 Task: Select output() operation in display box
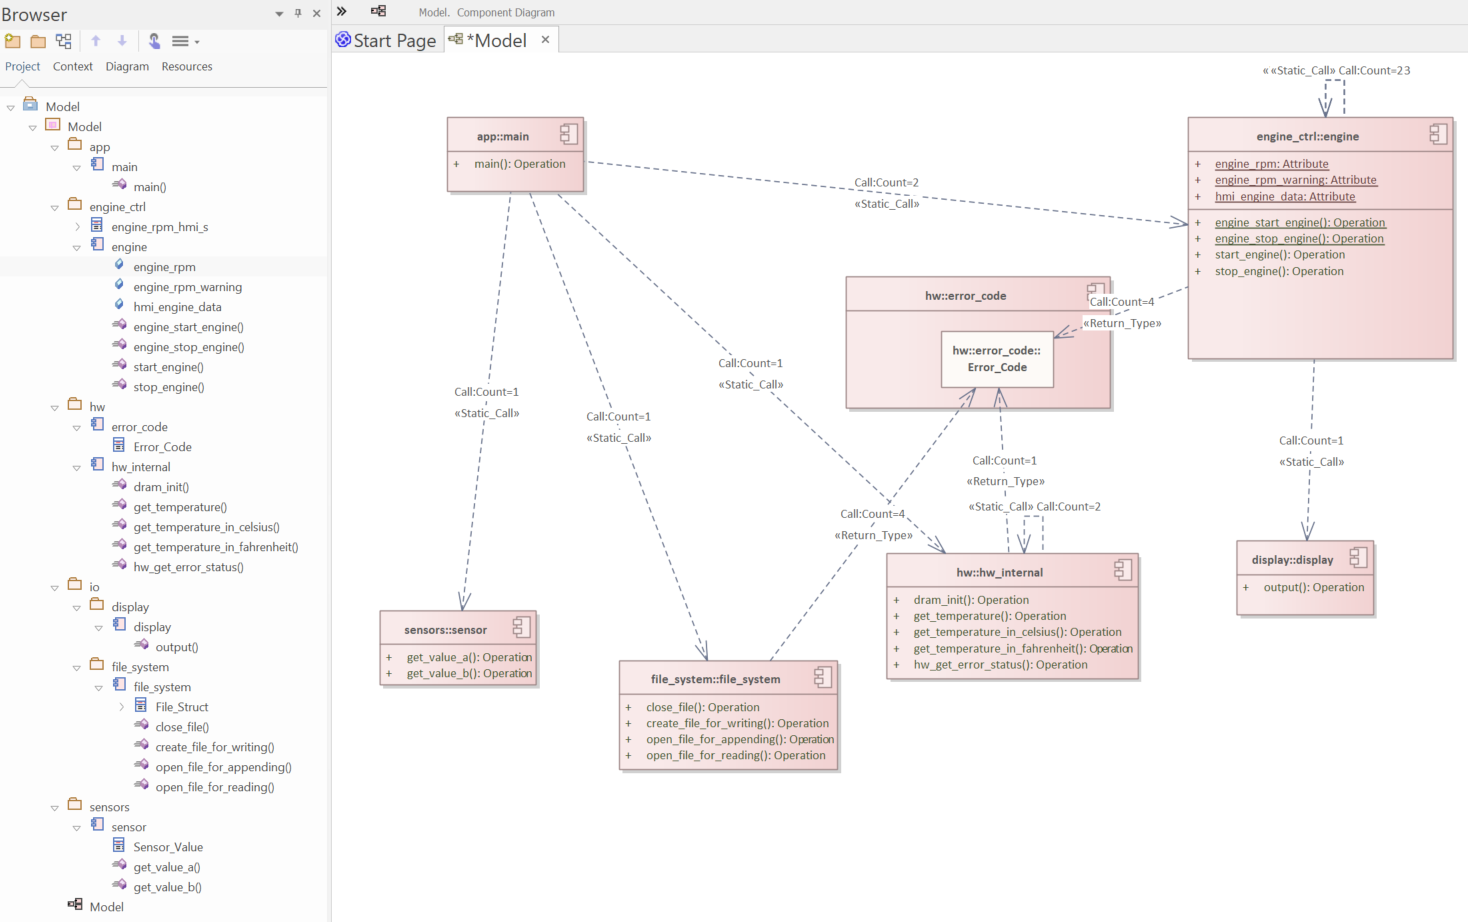1314,587
